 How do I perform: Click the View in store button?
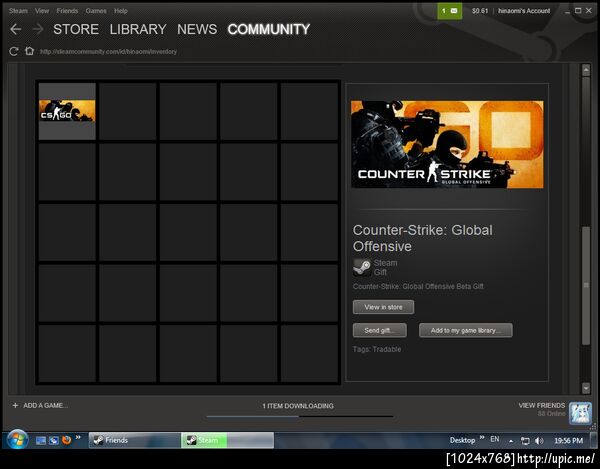[x=383, y=307]
